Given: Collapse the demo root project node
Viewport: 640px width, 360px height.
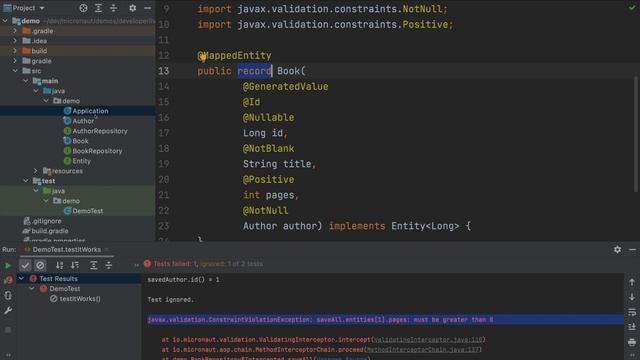Looking at the screenshot, I should coord(5,20).
